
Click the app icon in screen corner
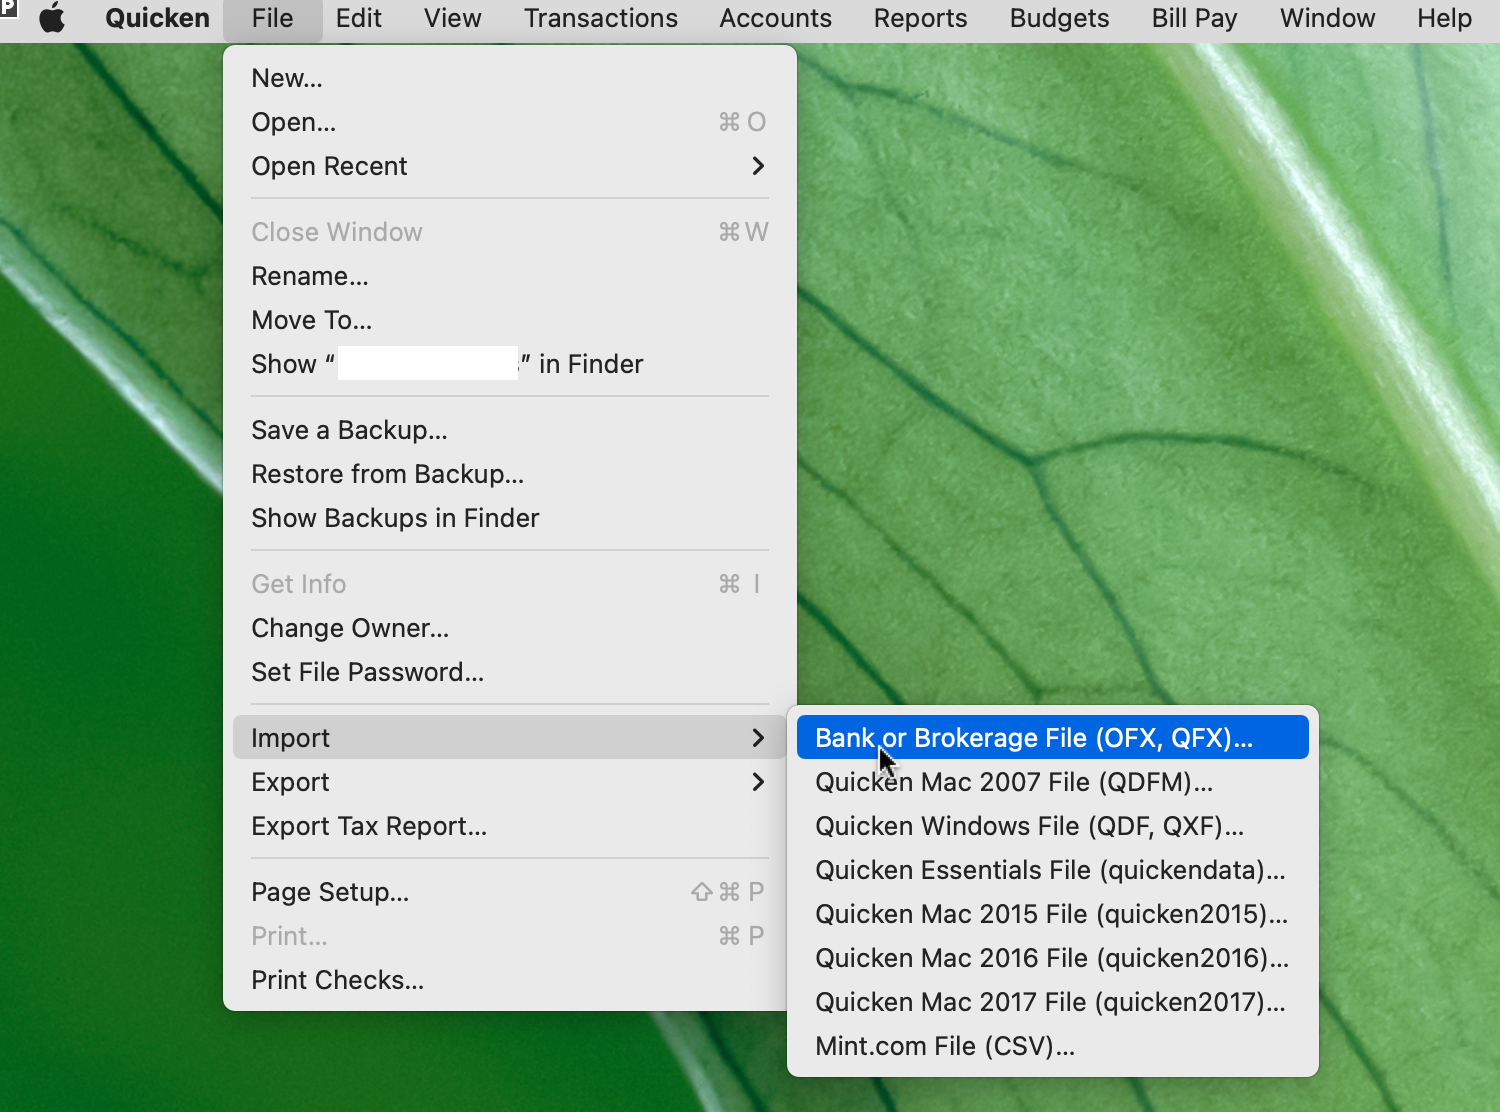click(9, 10)
